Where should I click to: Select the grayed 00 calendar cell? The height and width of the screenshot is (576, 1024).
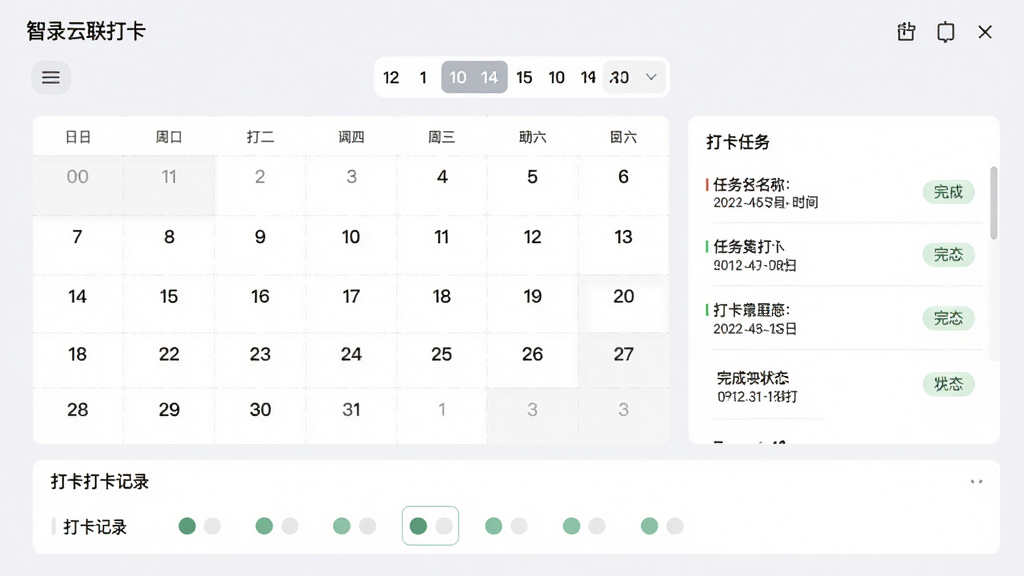tap(78, 185)
